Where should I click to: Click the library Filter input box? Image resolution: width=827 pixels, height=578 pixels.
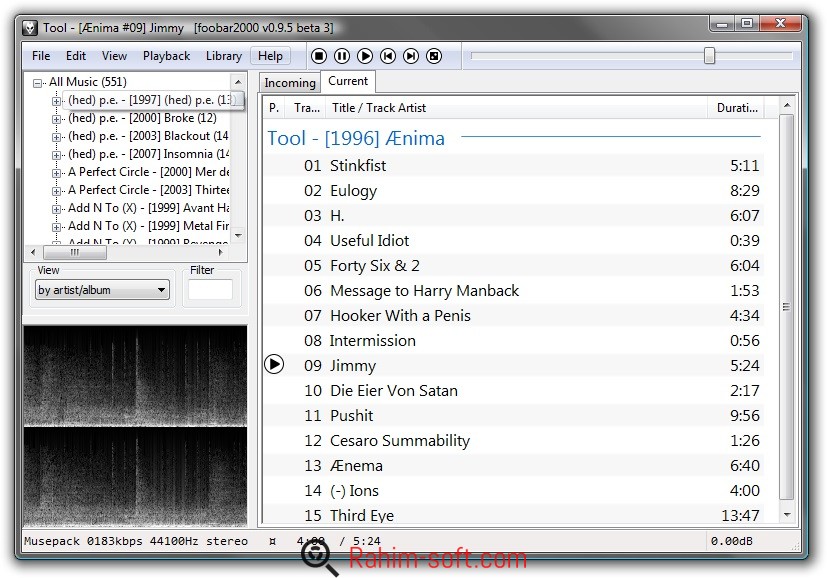210,290
